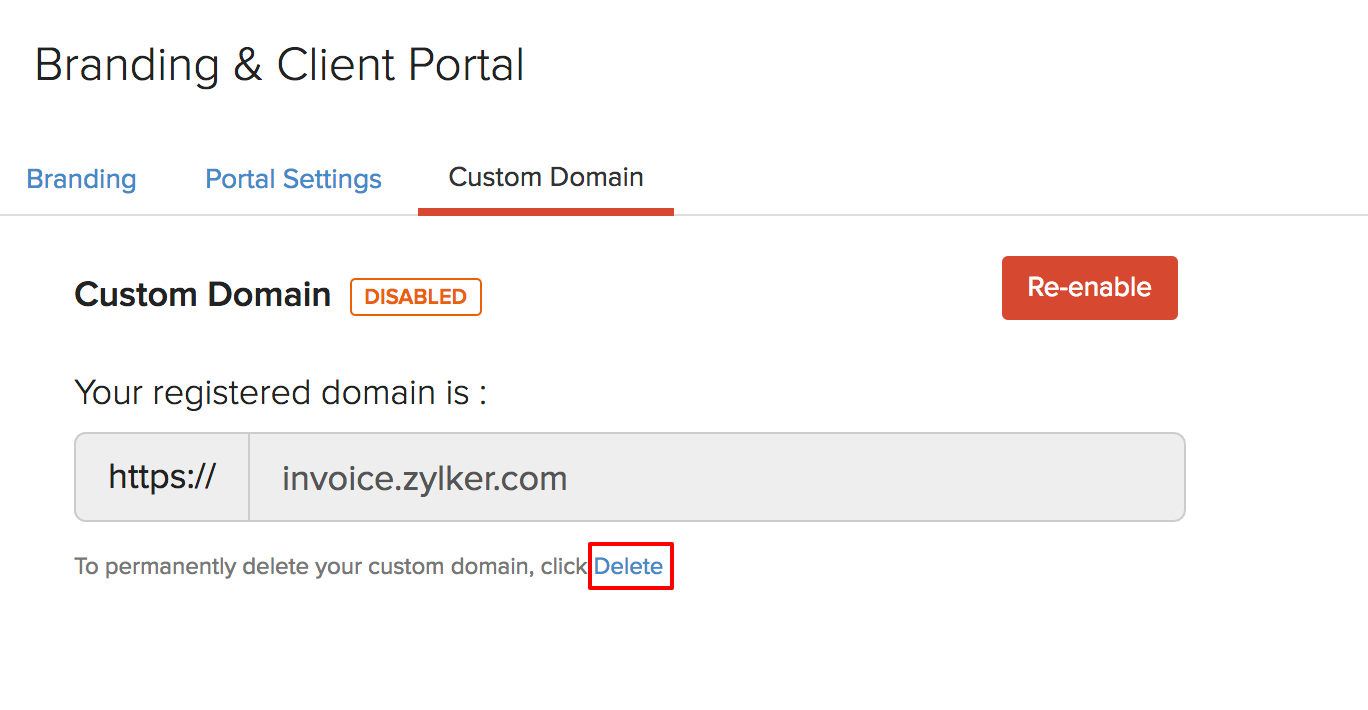Click the empty right side of the domain field
The width and height of the screenshot is (1368, 710).
point(900,477)
